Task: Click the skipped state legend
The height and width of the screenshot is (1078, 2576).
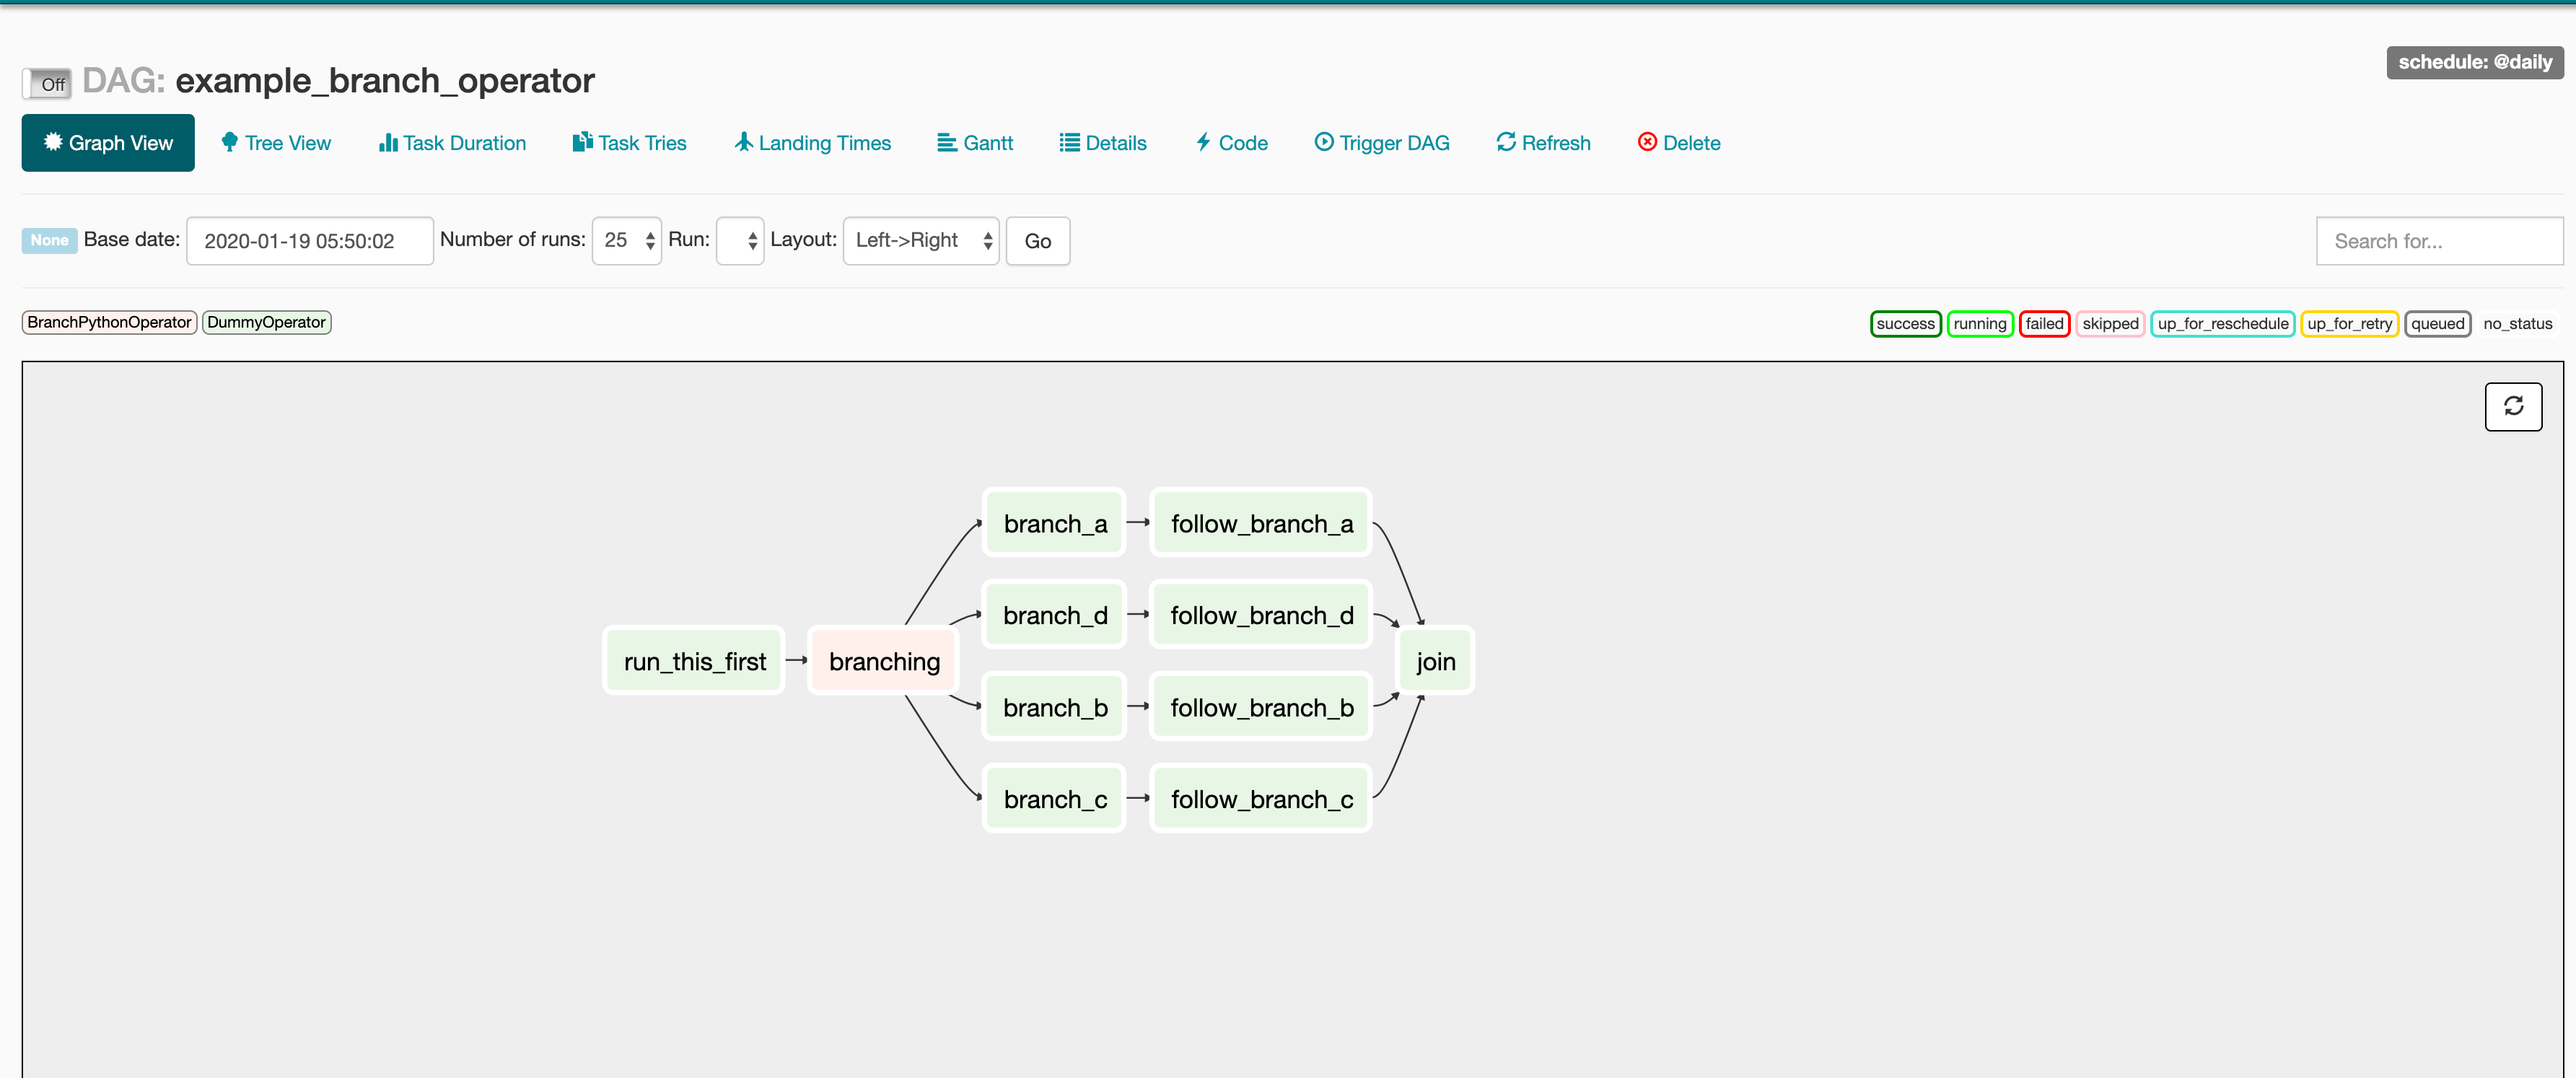Action: click(2110, 324)
